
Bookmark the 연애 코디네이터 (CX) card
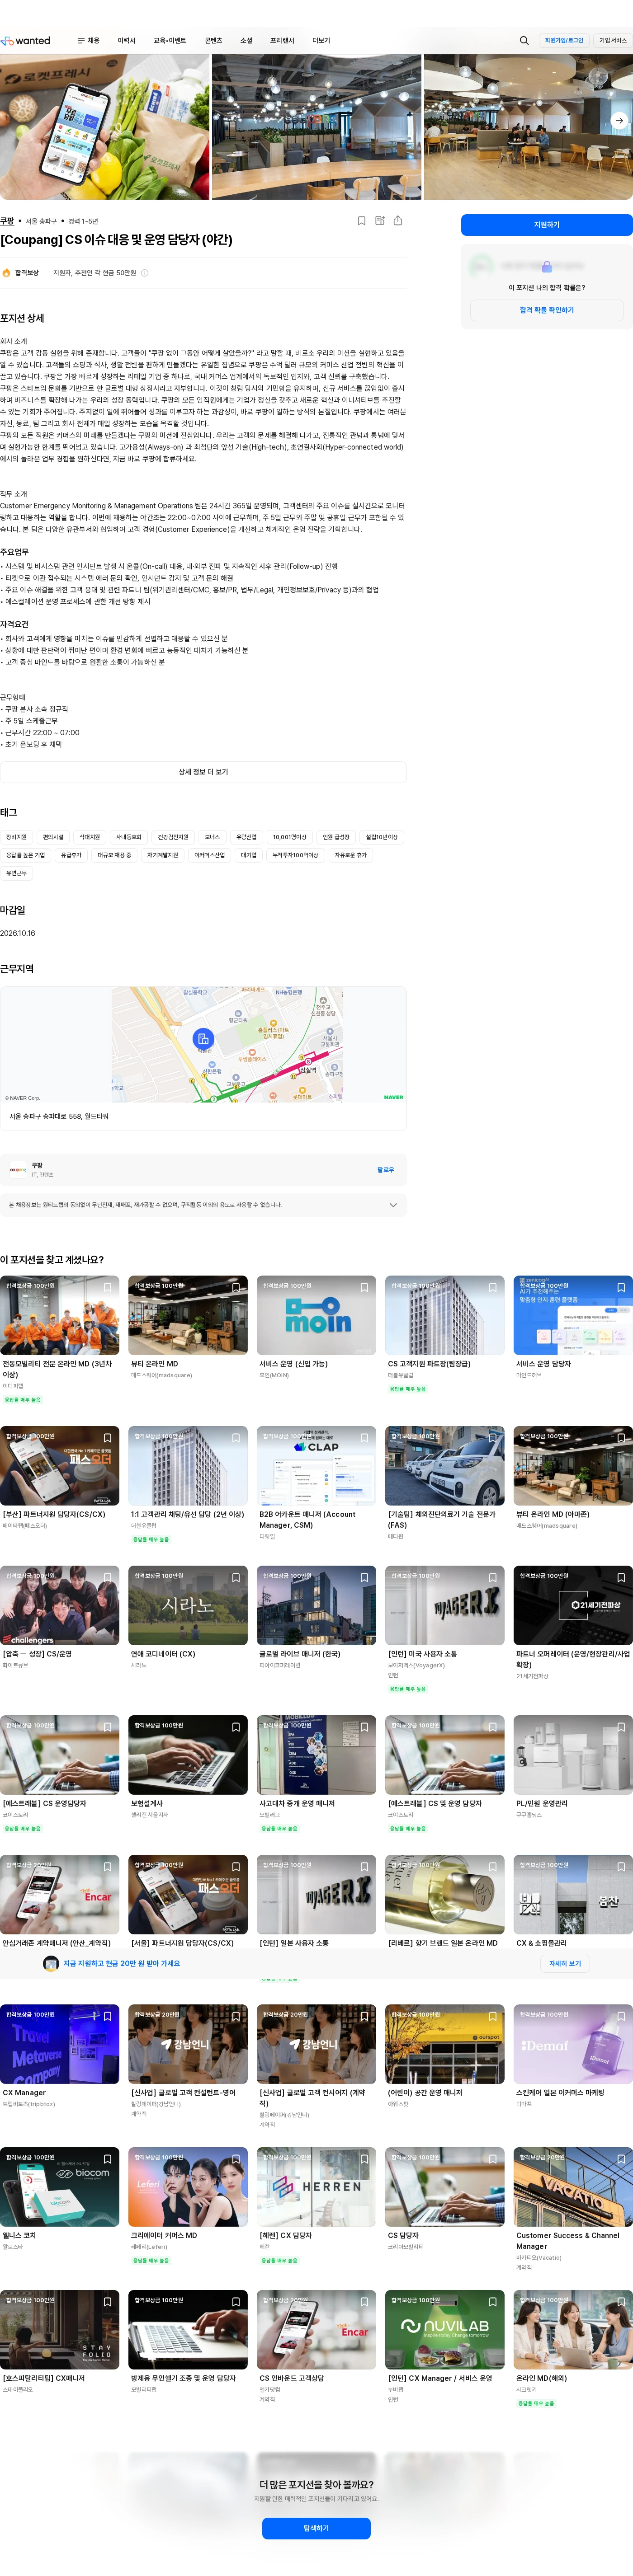click(x=236, y=1578)
